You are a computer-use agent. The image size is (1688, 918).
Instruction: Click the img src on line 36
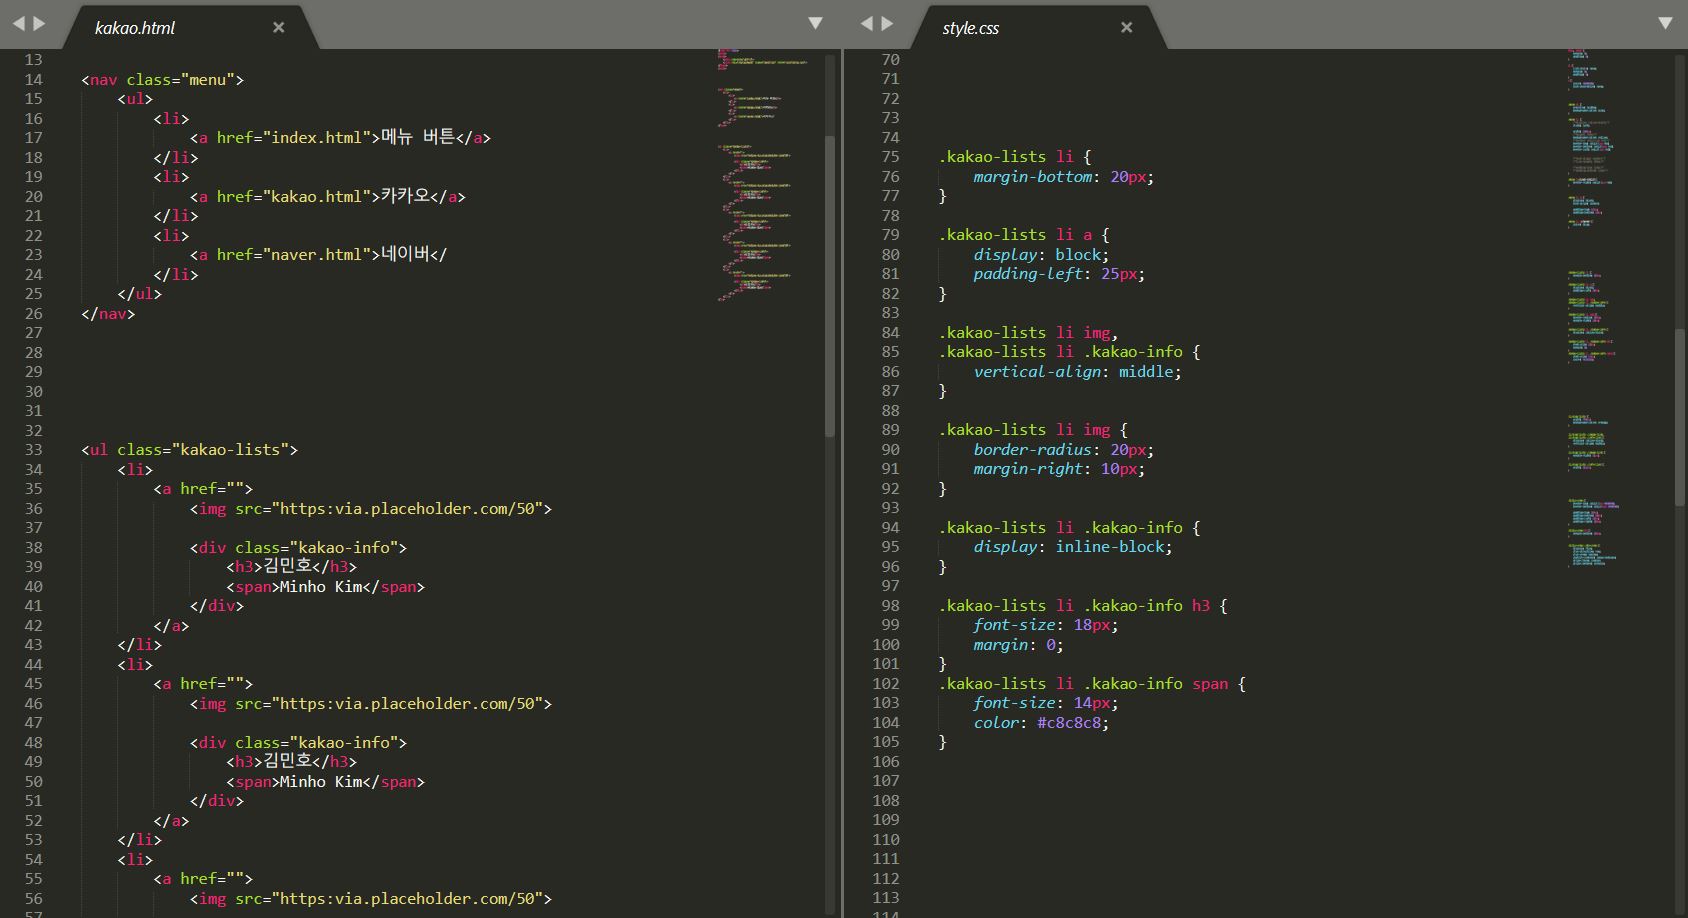[371, 509]
